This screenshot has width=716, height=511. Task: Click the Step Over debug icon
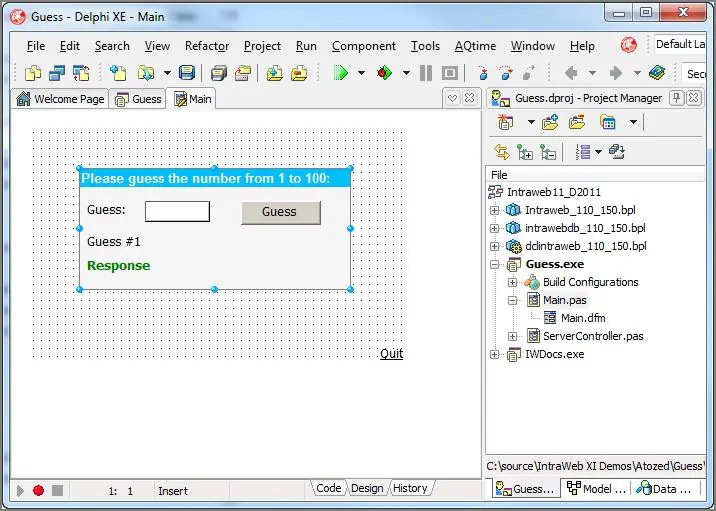pyautogui.click(x=505, y=73)
